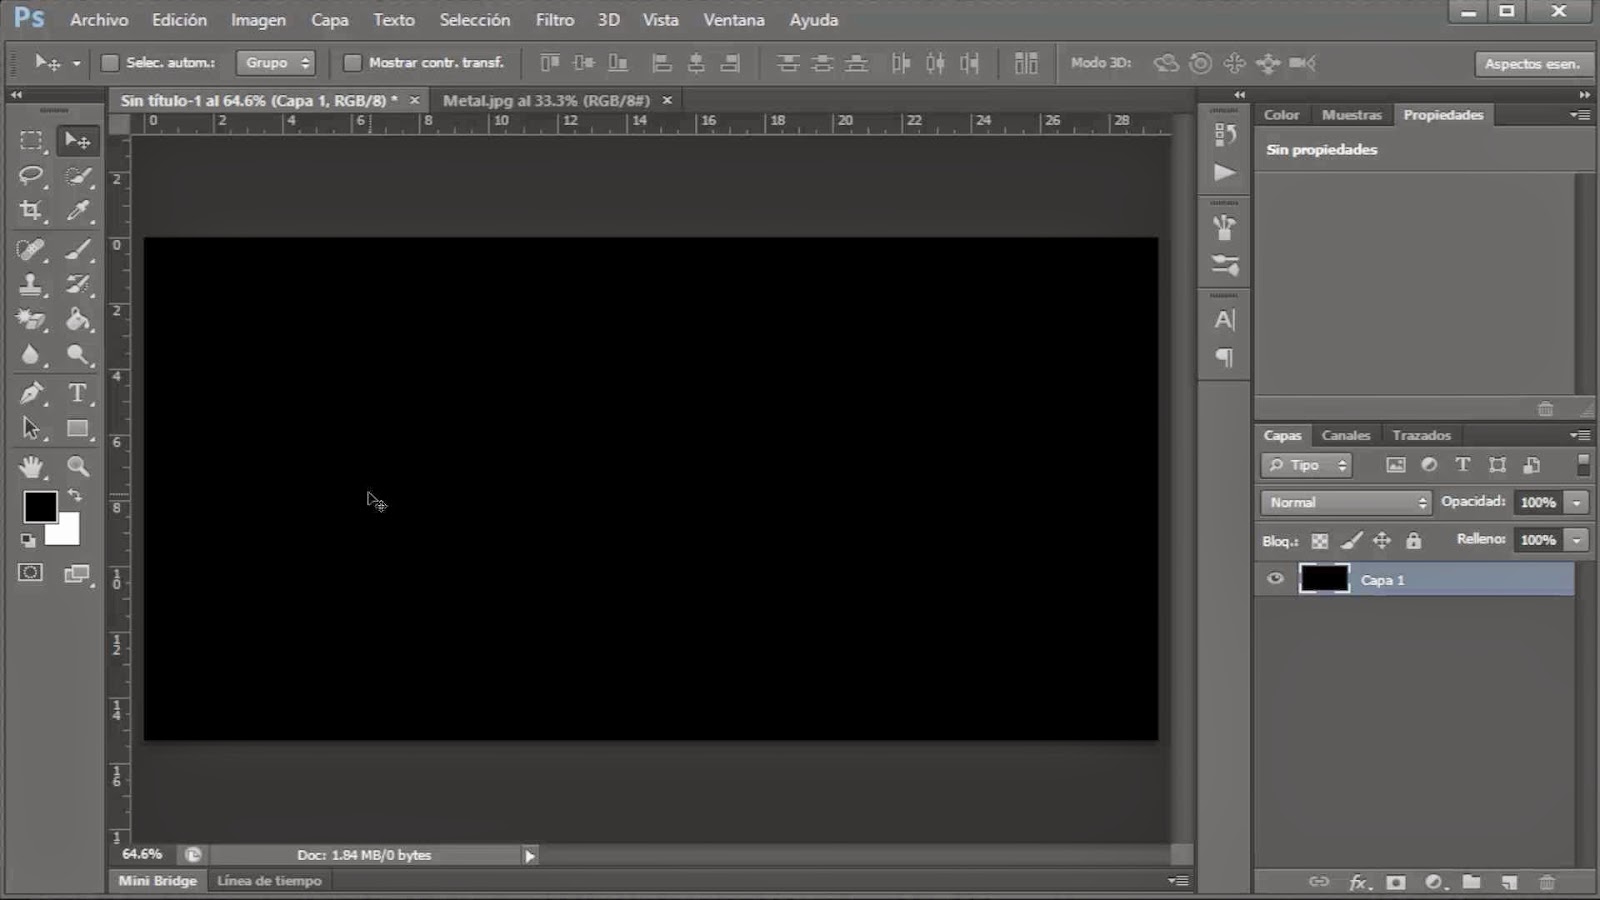Image resolution: width=1600 pixels, height=900 pixels.
Task: Select the Dodge tool
Action: click(x=78, y=355)
